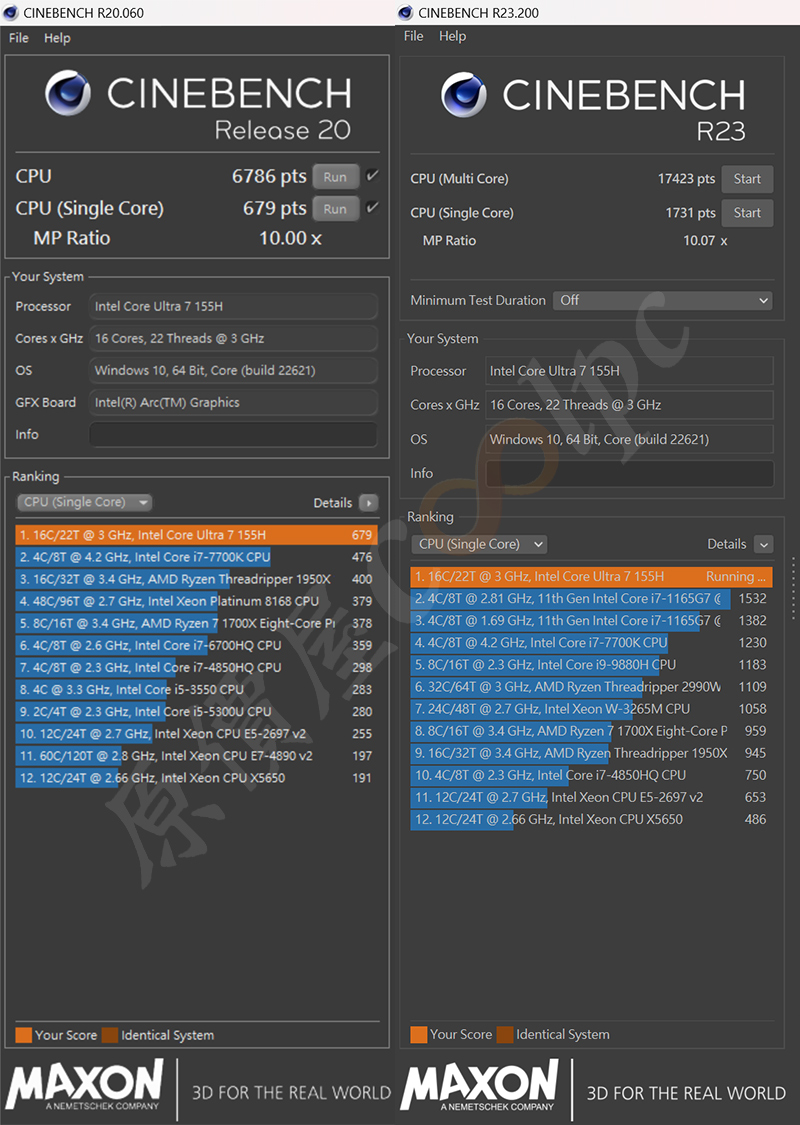Click the Identical System swatch in R23
This screenshot has width=800, height=1125.
505,1034
